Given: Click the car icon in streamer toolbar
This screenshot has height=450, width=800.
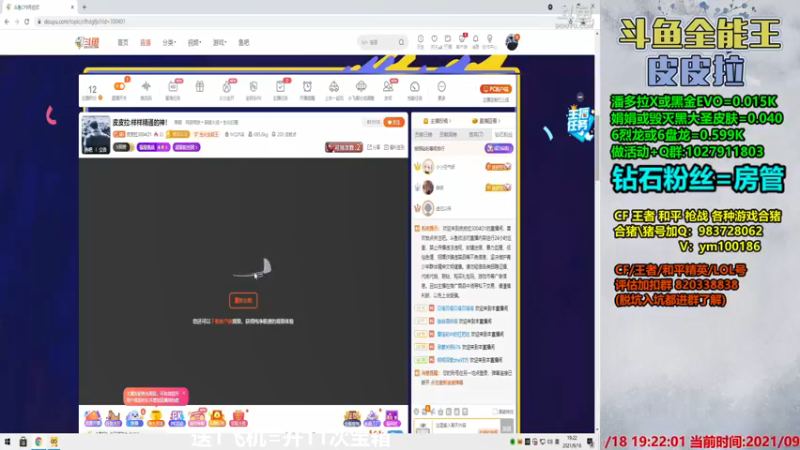Looking at the screenshot, I should click(334, 87).
